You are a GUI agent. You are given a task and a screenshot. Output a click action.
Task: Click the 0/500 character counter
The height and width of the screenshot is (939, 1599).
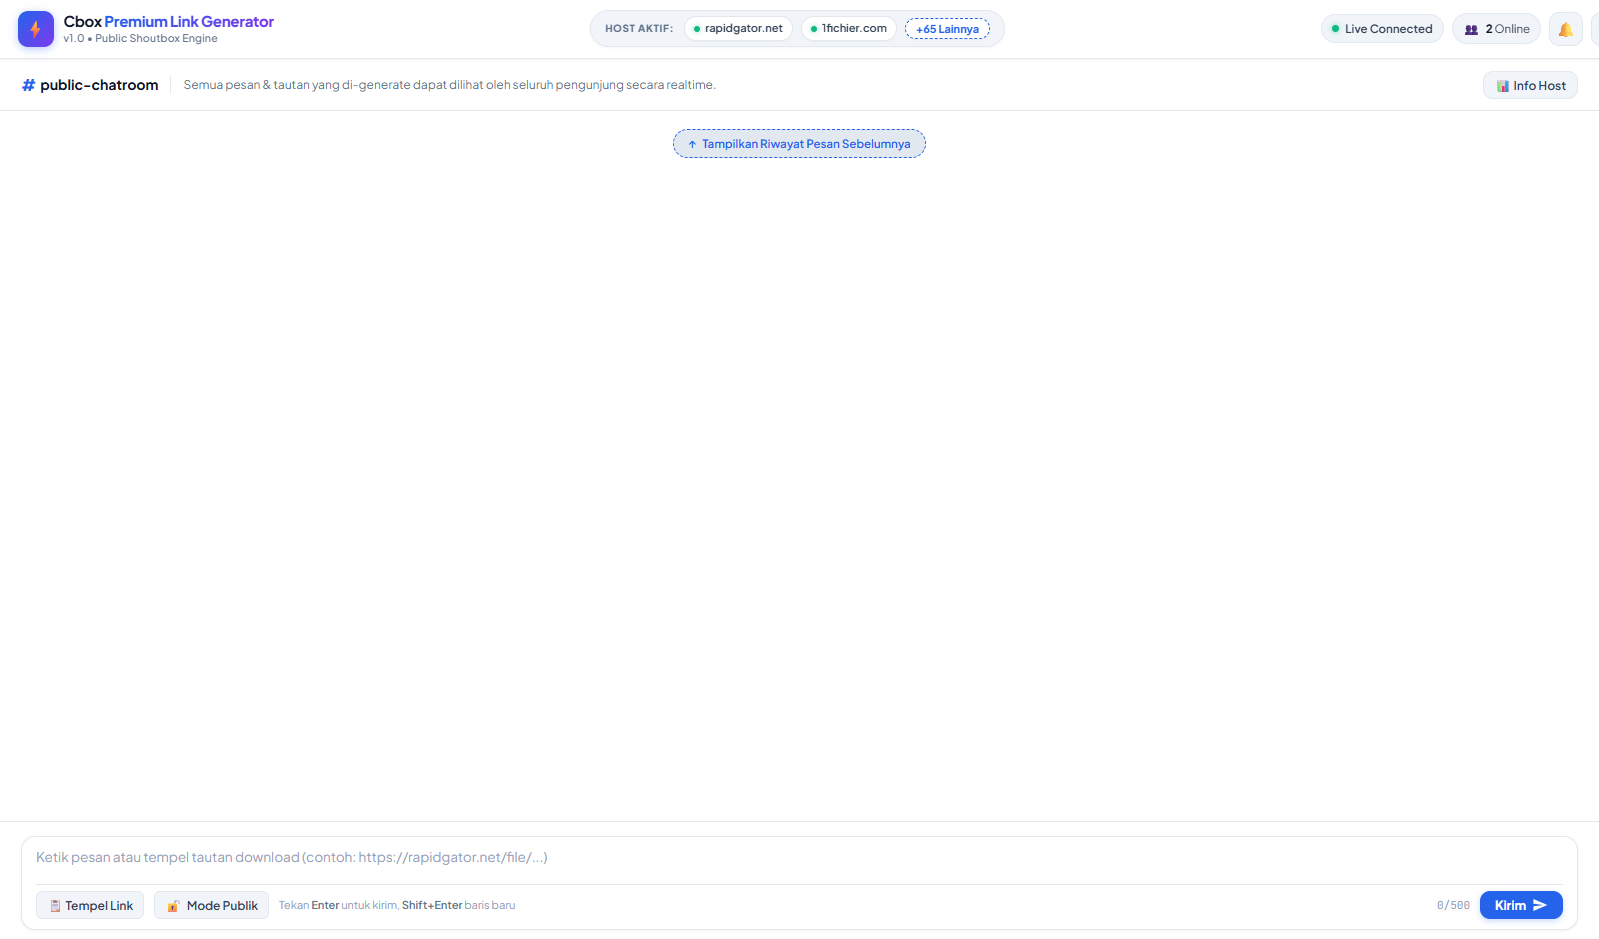point(1453,905)
